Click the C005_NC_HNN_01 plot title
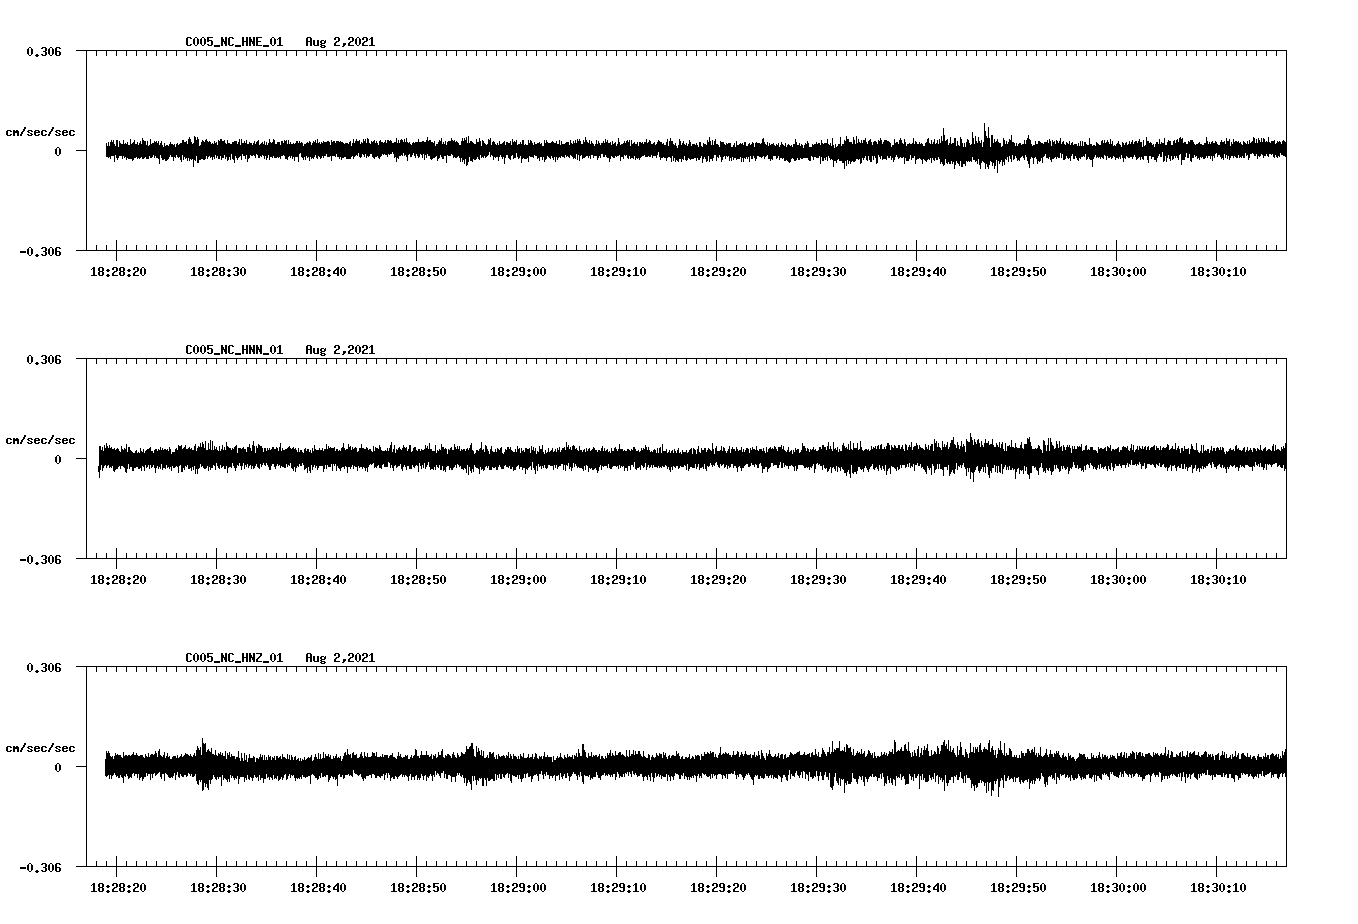This screenshot has width=1358, height=924. coord(234,350)
